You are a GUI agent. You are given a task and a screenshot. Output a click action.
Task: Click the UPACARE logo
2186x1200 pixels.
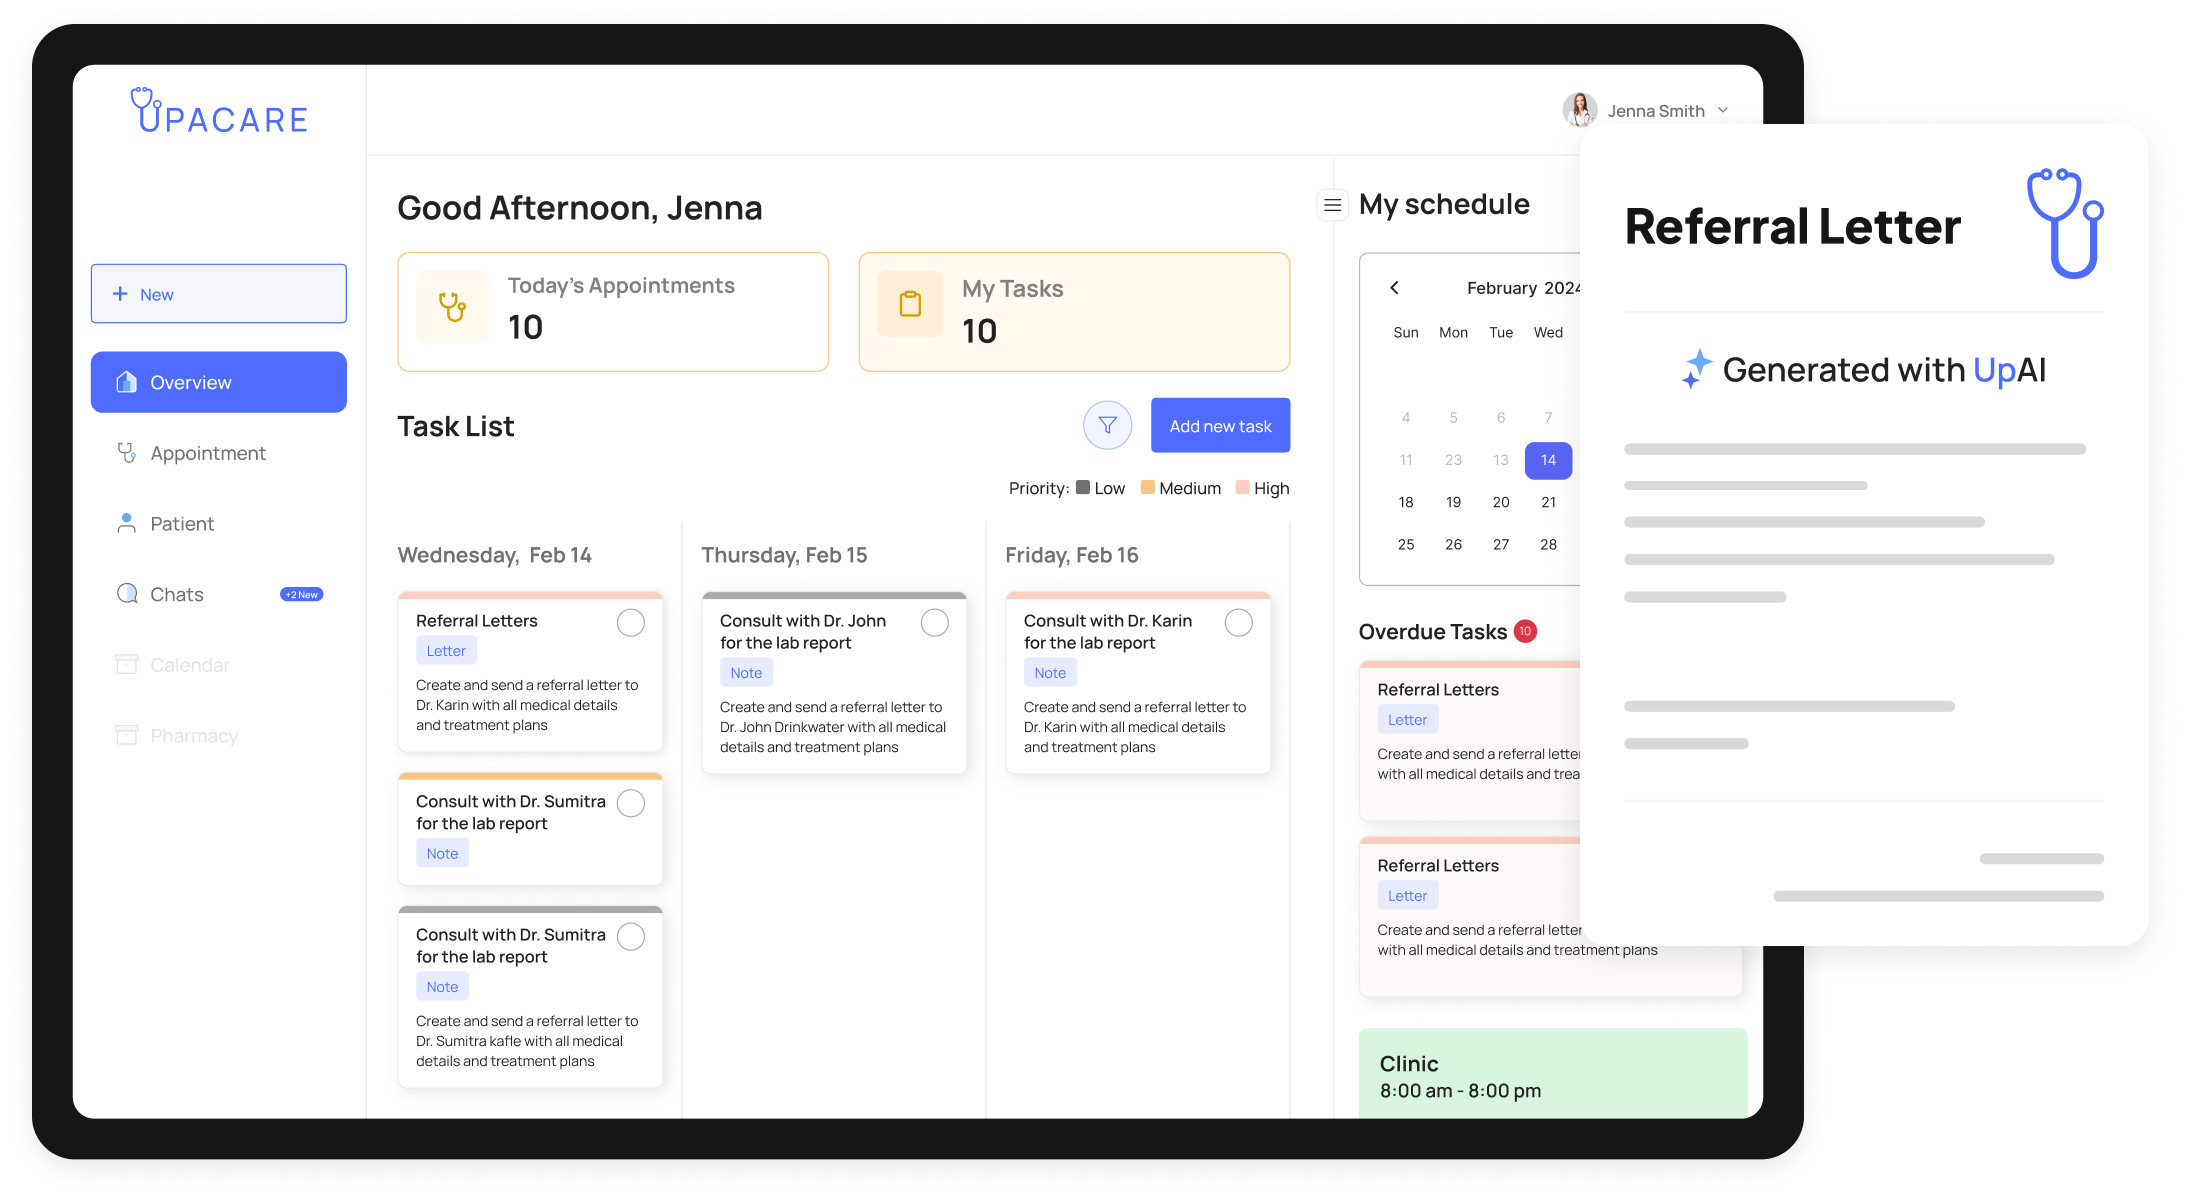(218, 111)
